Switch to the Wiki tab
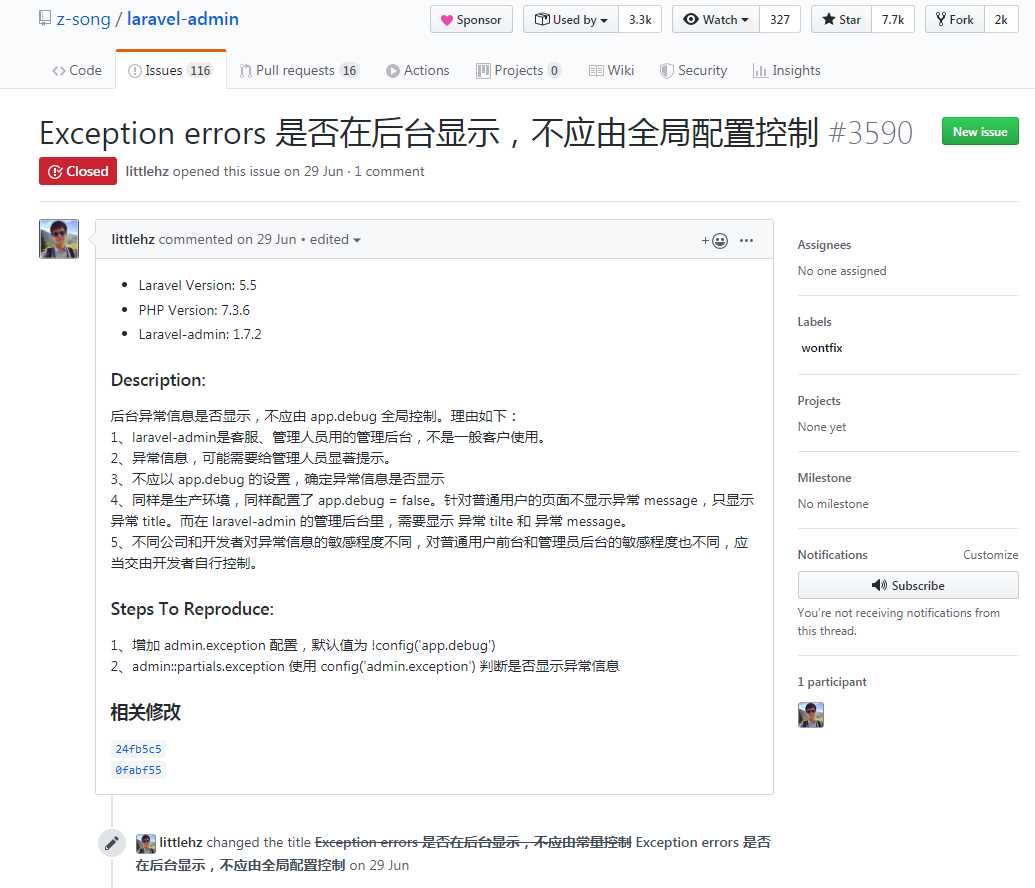This screenshot has width=1035, height=888. coord(611,70)
